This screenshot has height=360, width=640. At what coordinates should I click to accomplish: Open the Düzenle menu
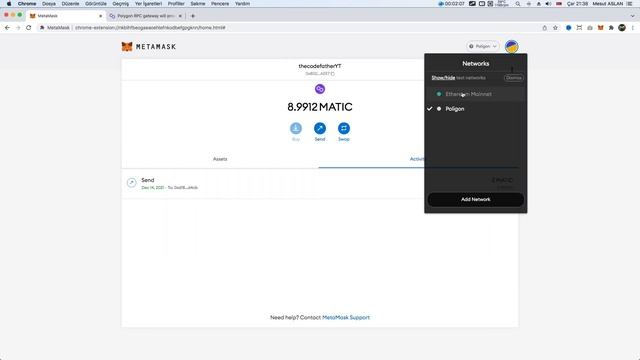click(70, 4)
